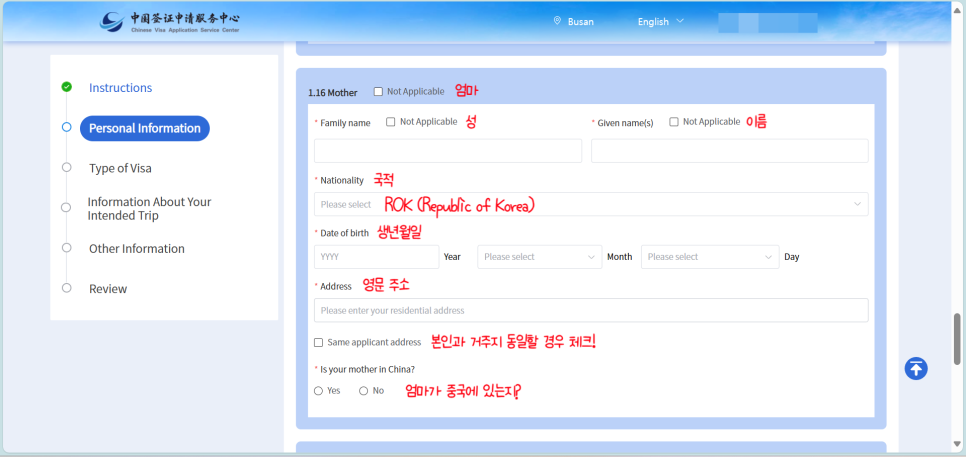The width and height of the screenshot is (966, 457).
Task: Go to Instructions step in sidebar
Action: [x=121, y=87]
